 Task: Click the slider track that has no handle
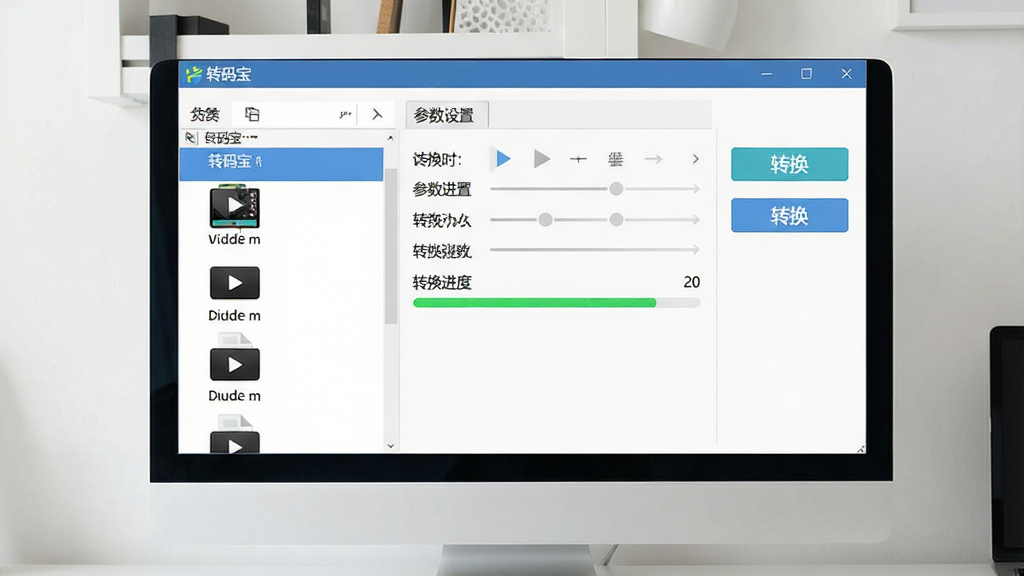coord(595,249)
